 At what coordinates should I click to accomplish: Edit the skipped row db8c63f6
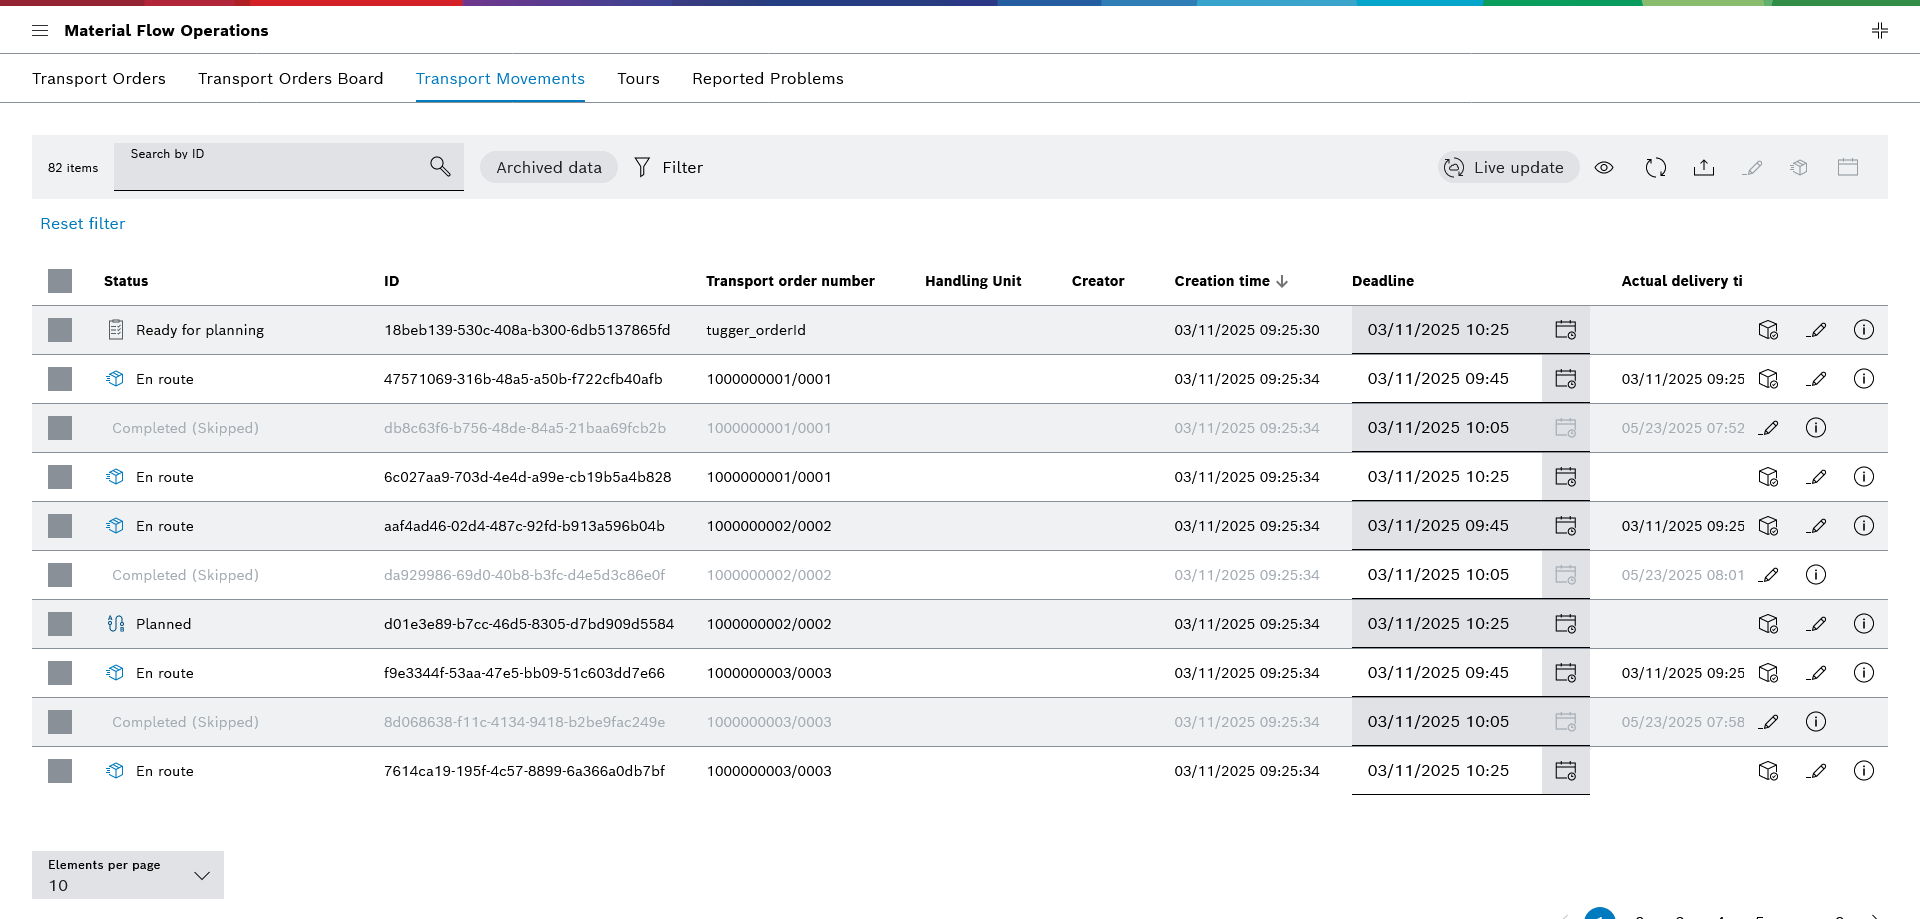[1769, 428]
